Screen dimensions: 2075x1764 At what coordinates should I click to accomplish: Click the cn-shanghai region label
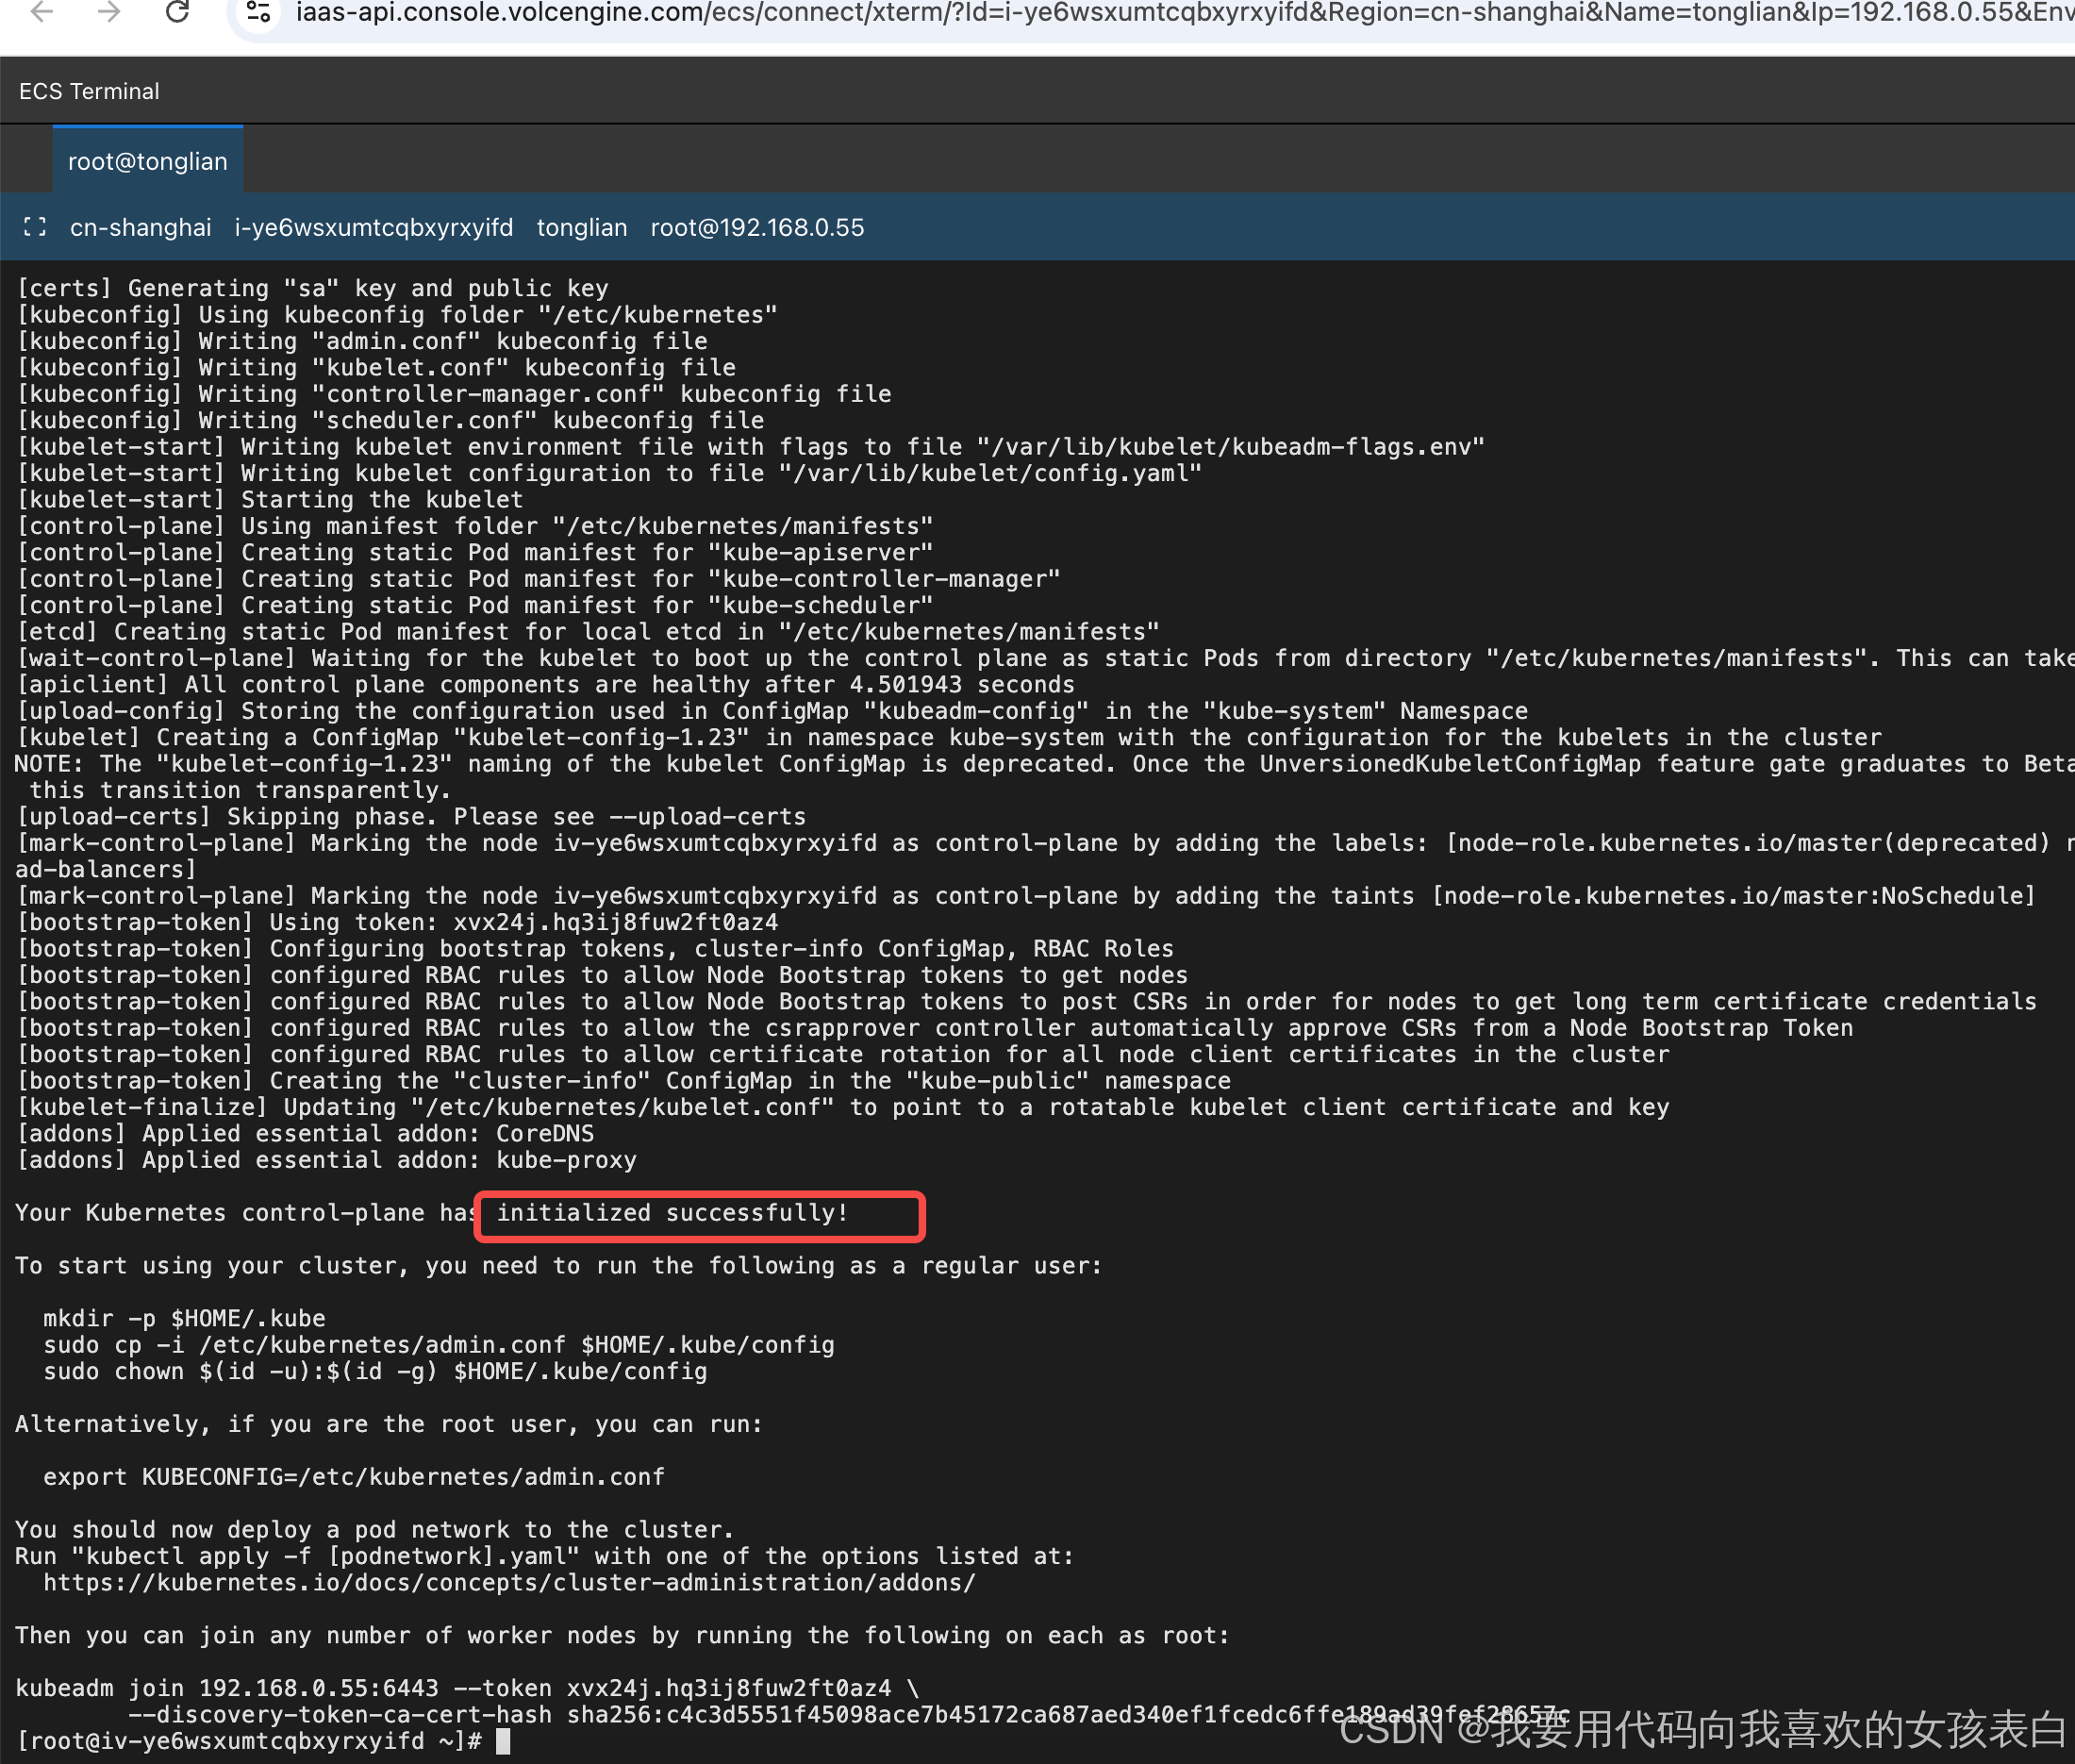(x=140, y=227)
